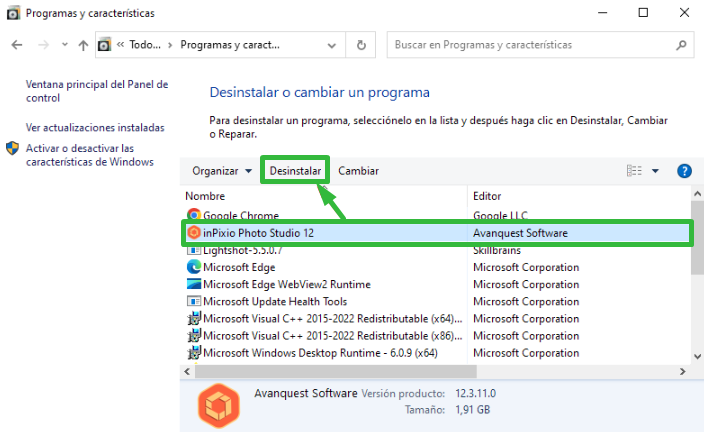Select Microsoft Update Health Tools entry
Viewport: 704px width, 432px height.
point(275,301)
